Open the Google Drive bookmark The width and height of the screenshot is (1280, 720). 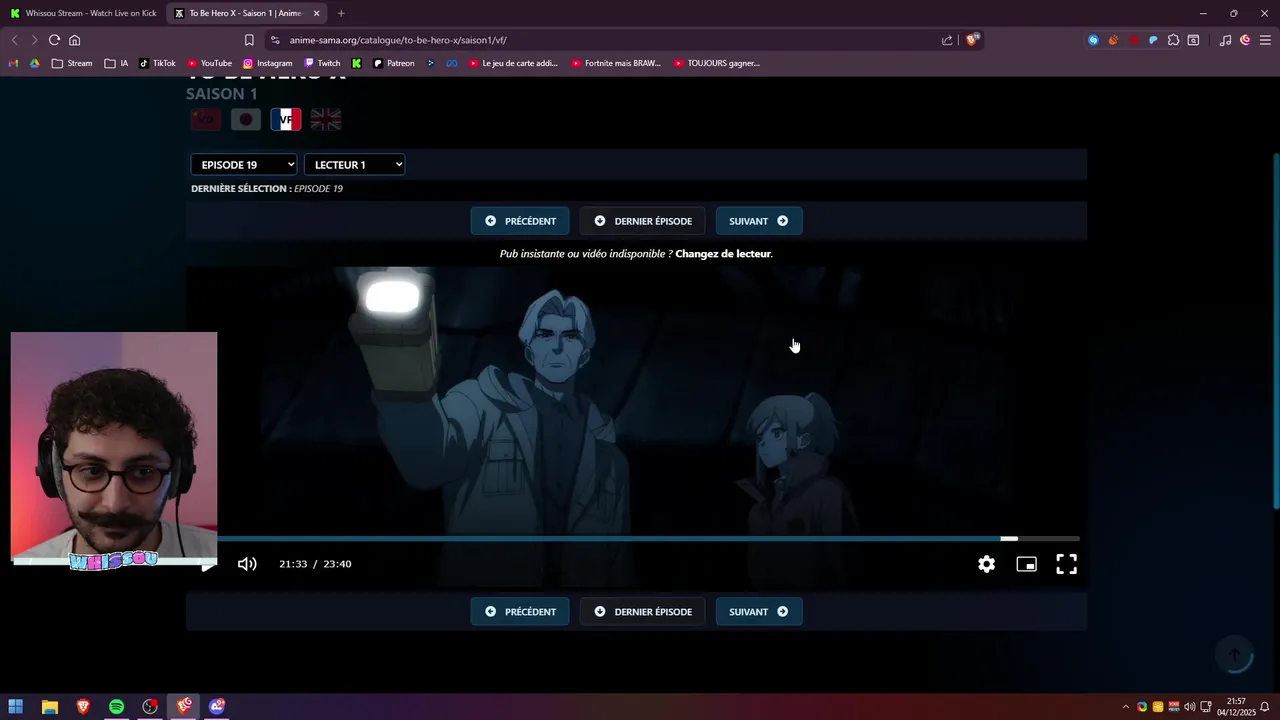pos(34,63)
